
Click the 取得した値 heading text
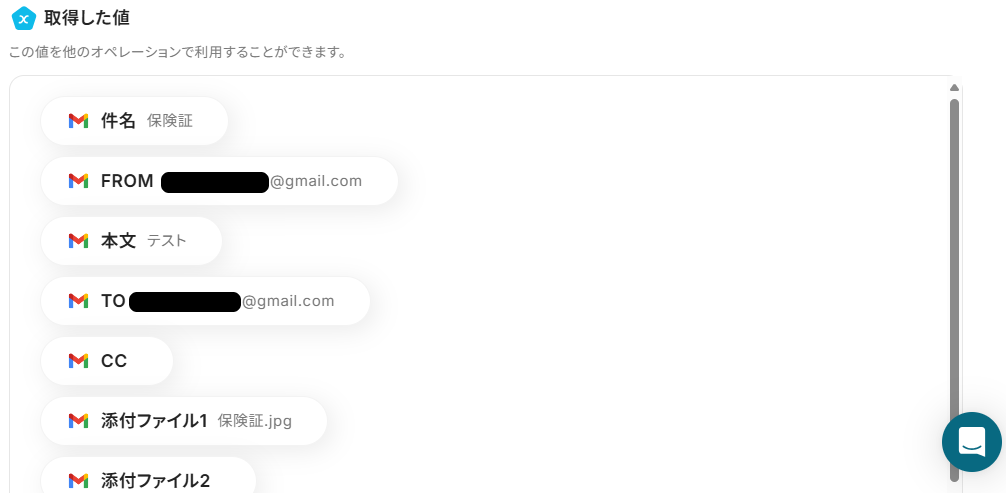point(87,18)
